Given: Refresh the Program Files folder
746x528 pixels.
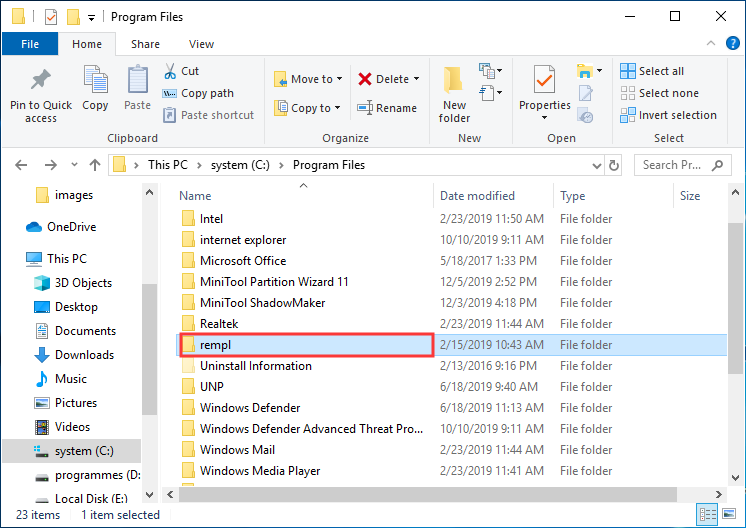Looking at the screenshot, I should 614,166.
